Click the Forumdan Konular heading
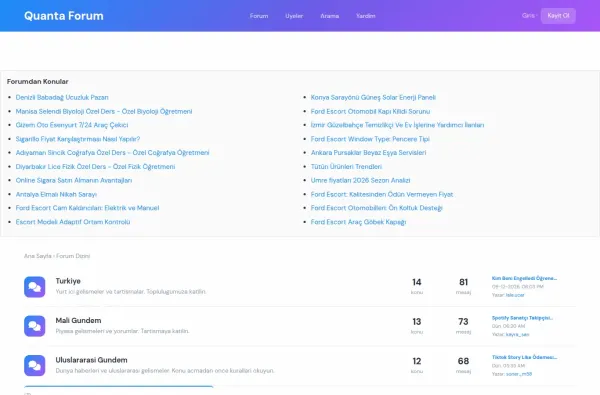Image resolution: width=600 pixels, height=395 pixels. (x=38, y=82)
